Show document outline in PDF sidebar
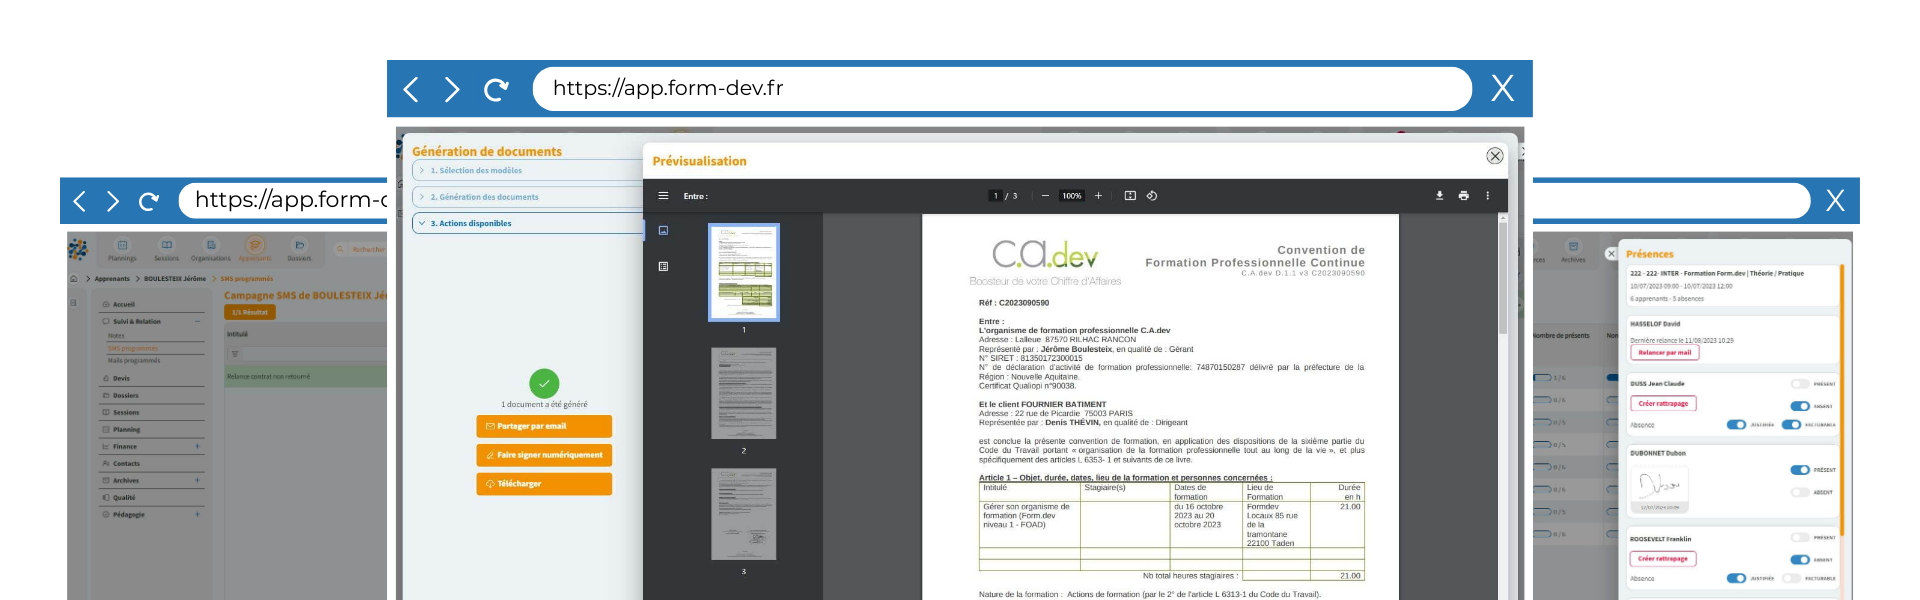1920x600 pixels. click(663, 267)
